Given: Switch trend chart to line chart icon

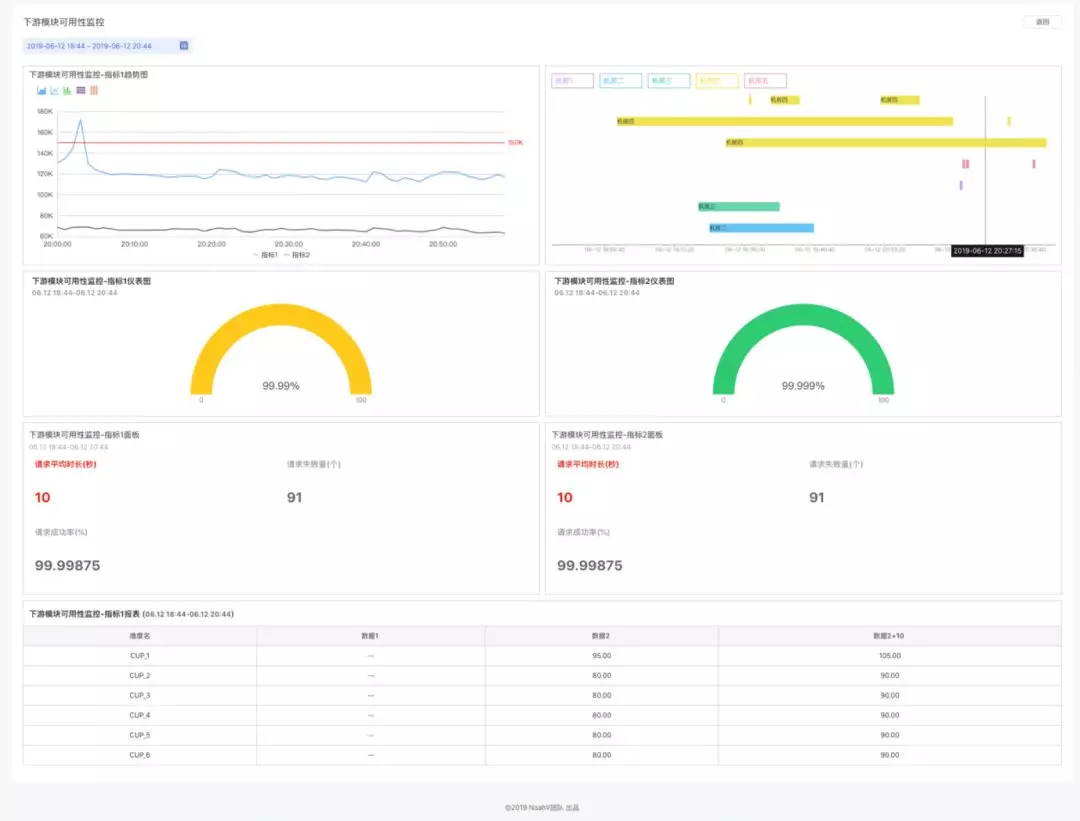Looking at the screenshot, I should tap(54, 90).
